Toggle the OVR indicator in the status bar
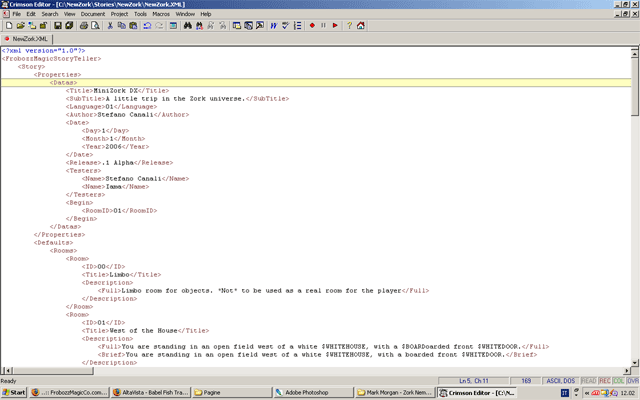Viewport: 640px width, 400px height. pyautogui.click(x=633, y=381)
